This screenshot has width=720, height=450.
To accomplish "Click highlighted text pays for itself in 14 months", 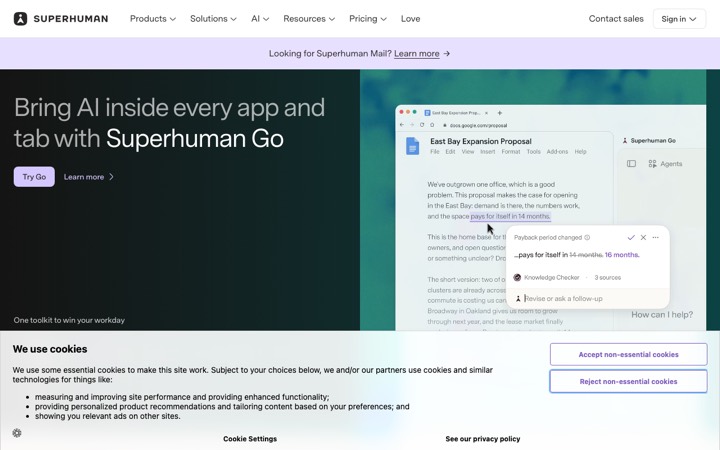I will coord(511,216).
